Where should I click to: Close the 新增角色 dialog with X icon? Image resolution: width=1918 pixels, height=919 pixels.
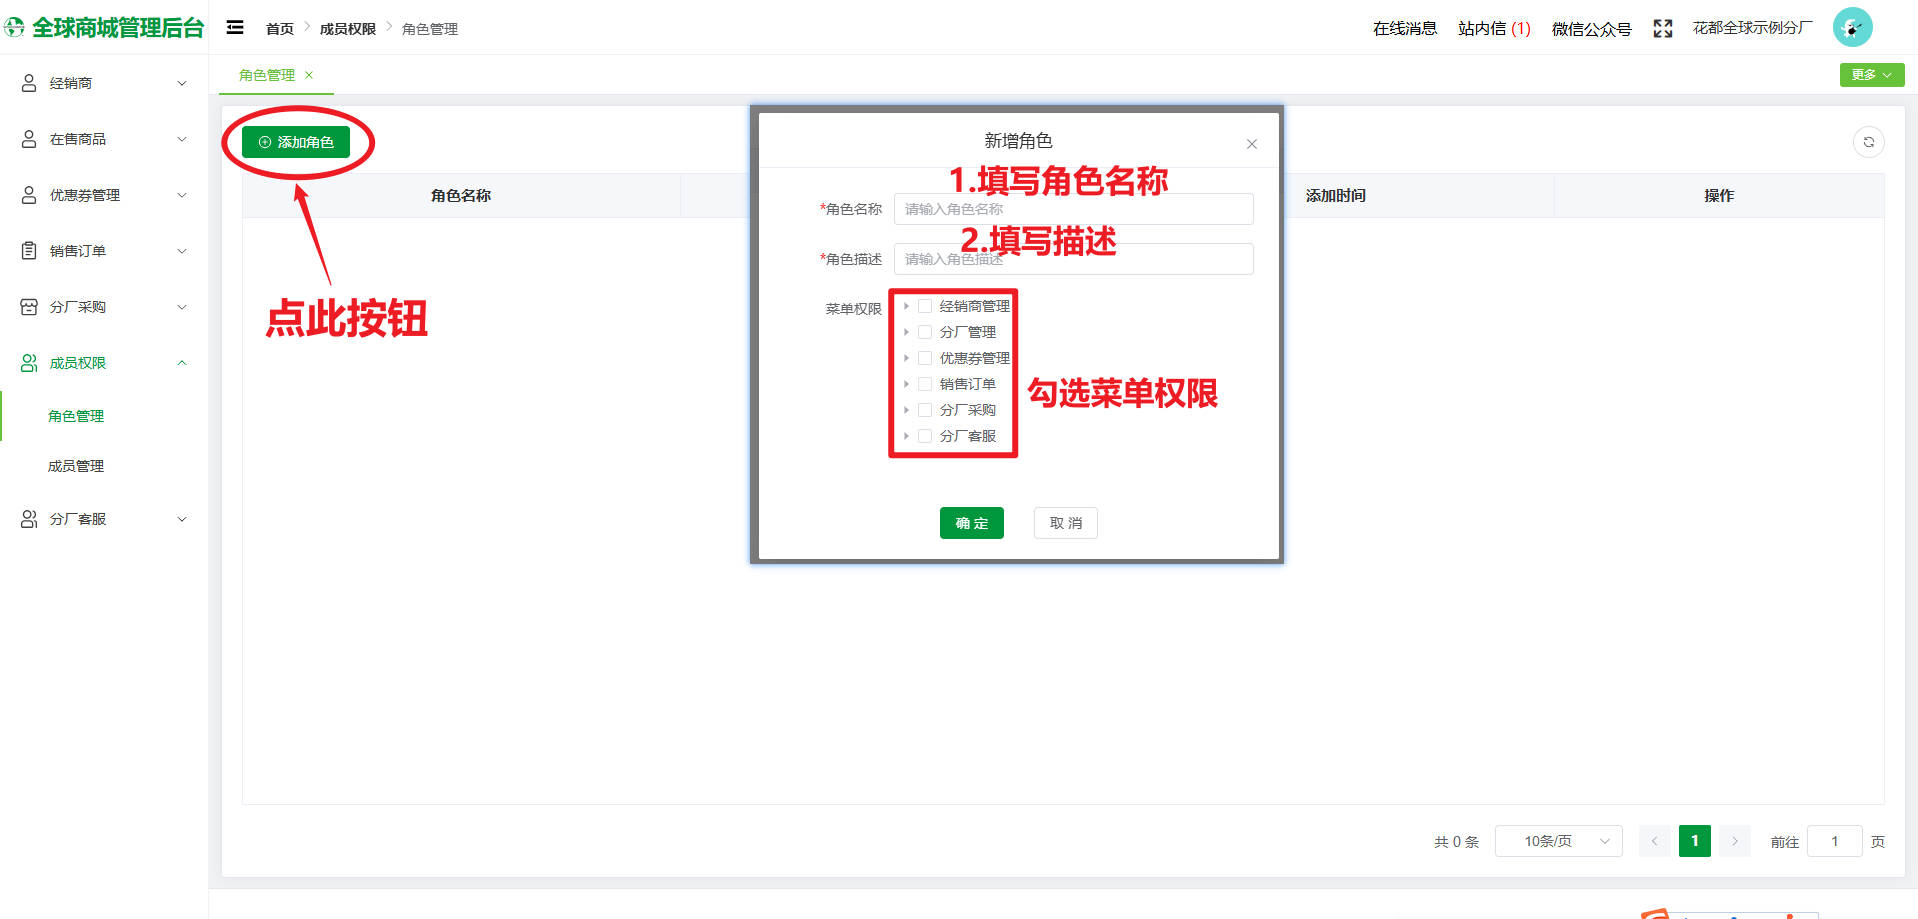pyautogui.click(x=1251, y=144)
